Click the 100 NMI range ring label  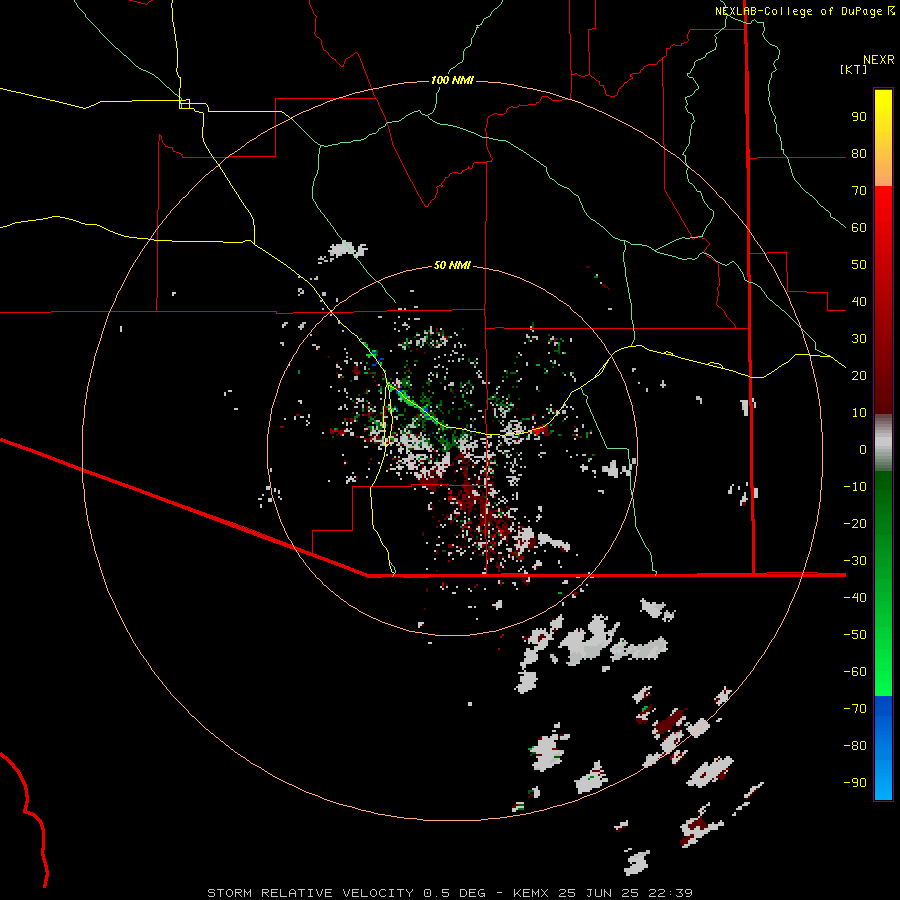(452, 80)
